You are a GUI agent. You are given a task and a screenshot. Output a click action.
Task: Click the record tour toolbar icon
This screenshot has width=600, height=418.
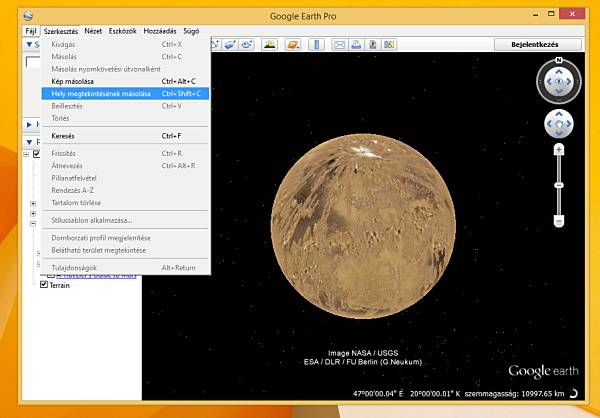246,44
